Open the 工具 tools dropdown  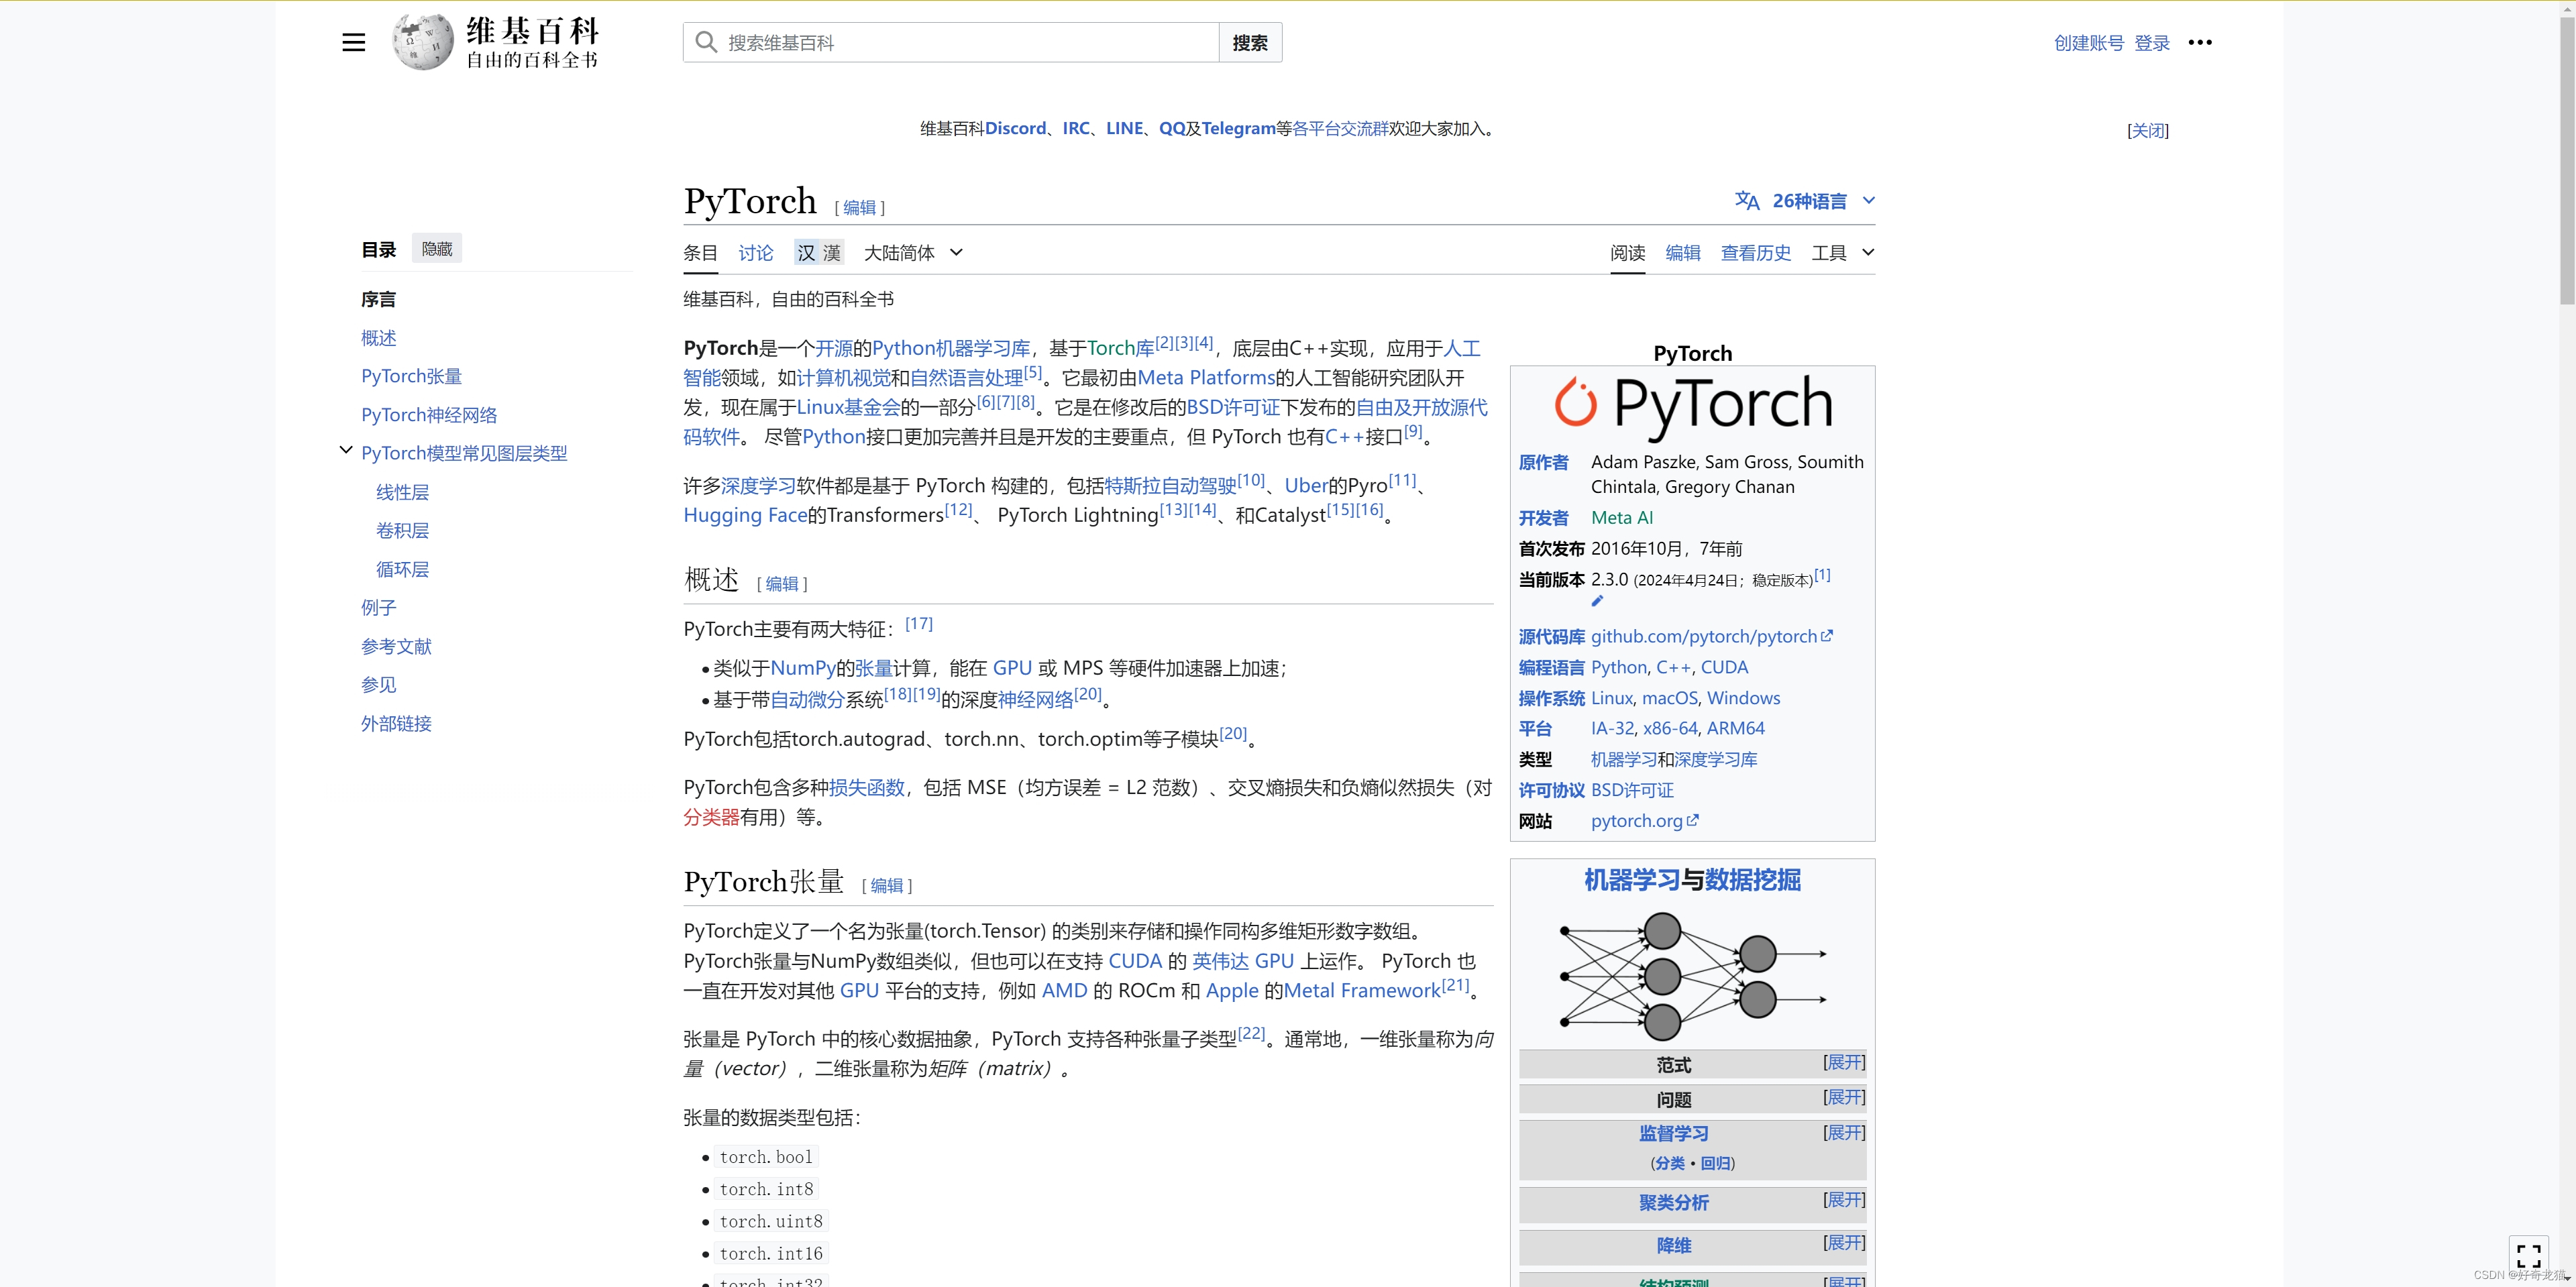1842,253
